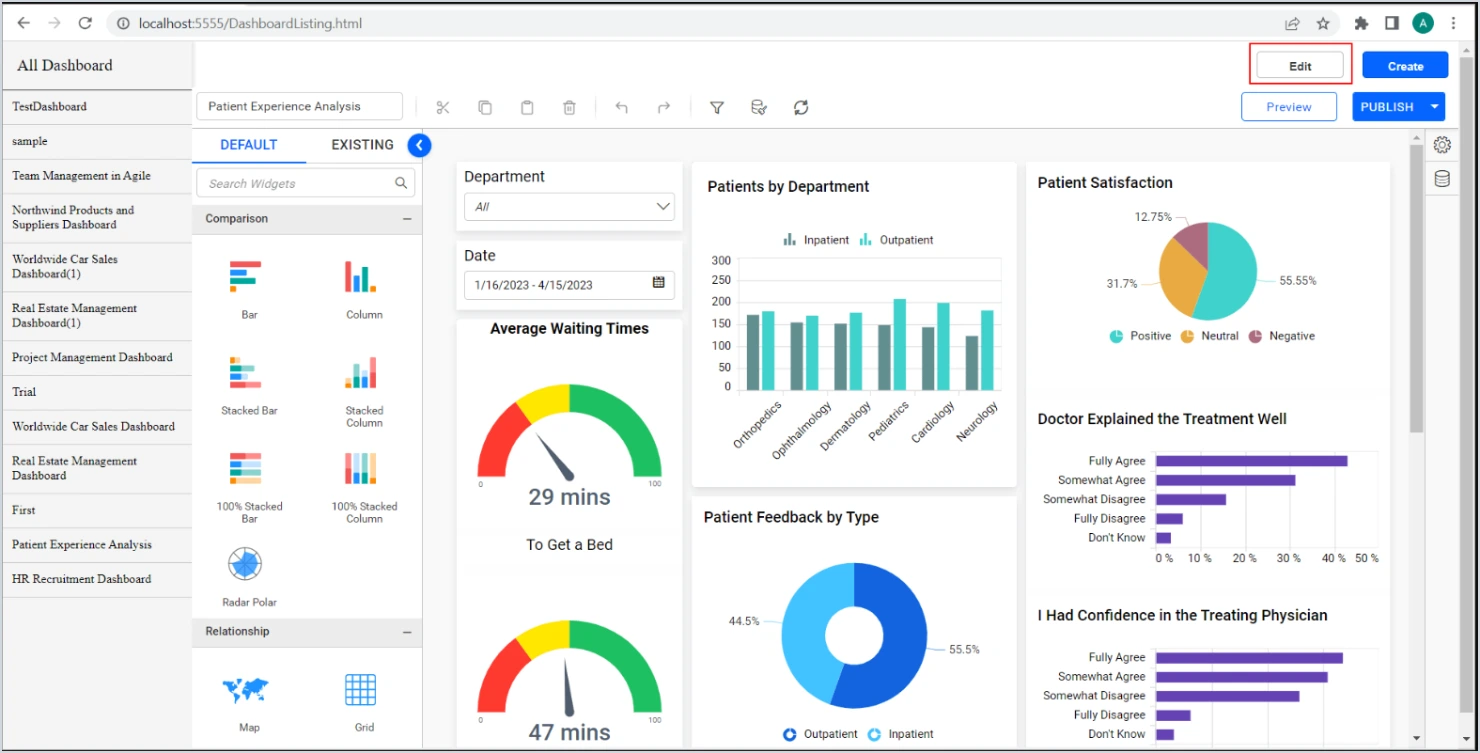Select the Stacked Column widget
The height and width of the screenshot is (753, 1480).
click(364, 391)
